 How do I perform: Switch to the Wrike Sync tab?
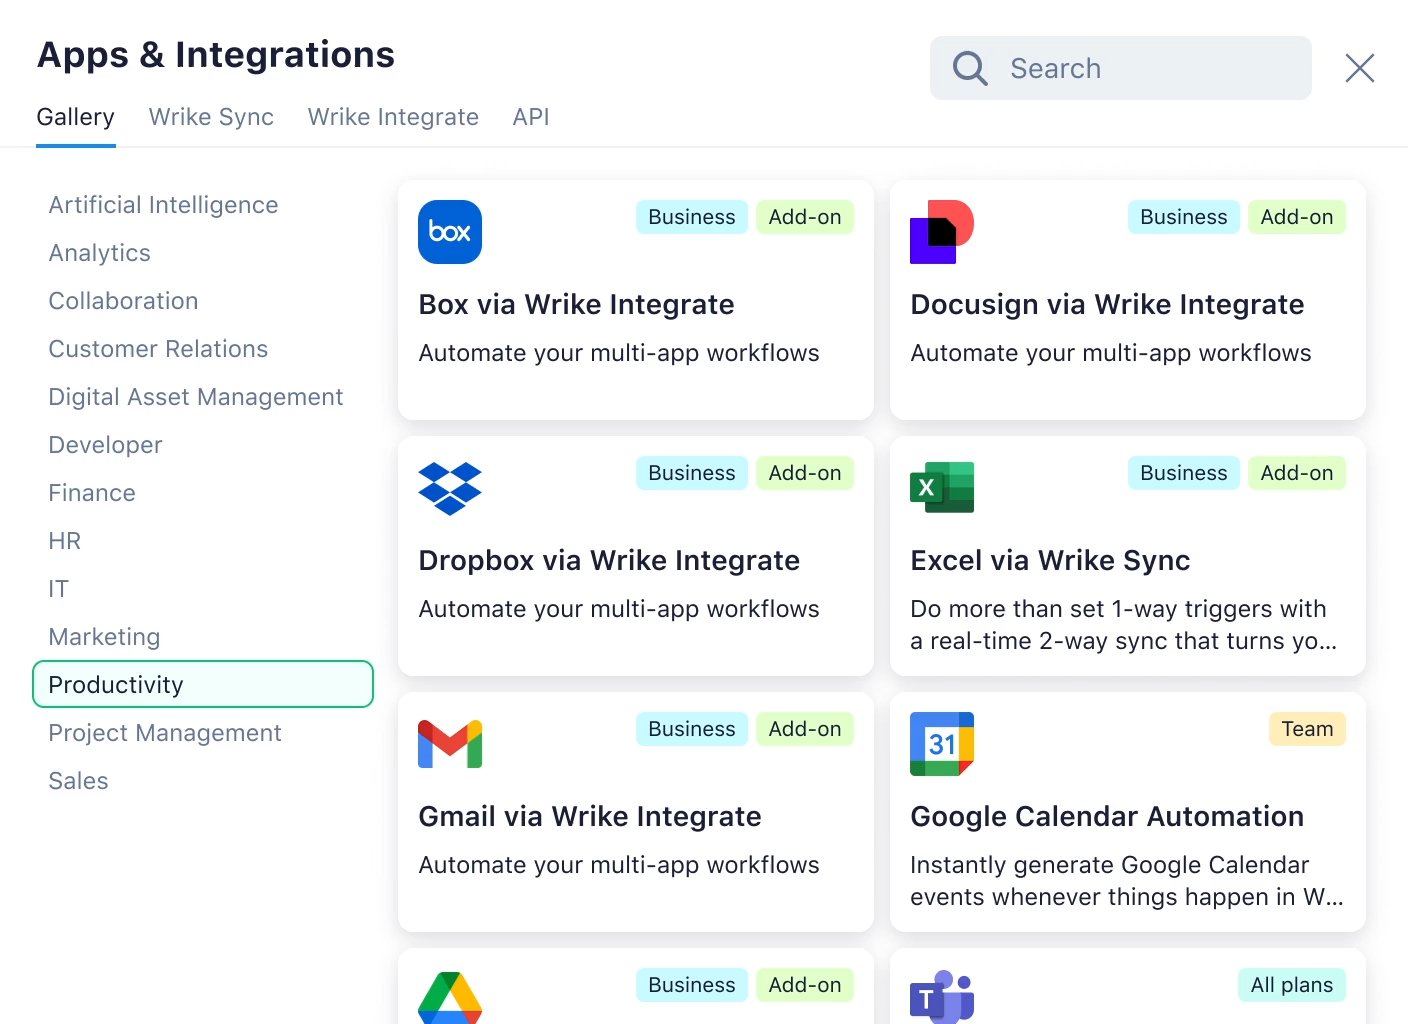[211, 117]
